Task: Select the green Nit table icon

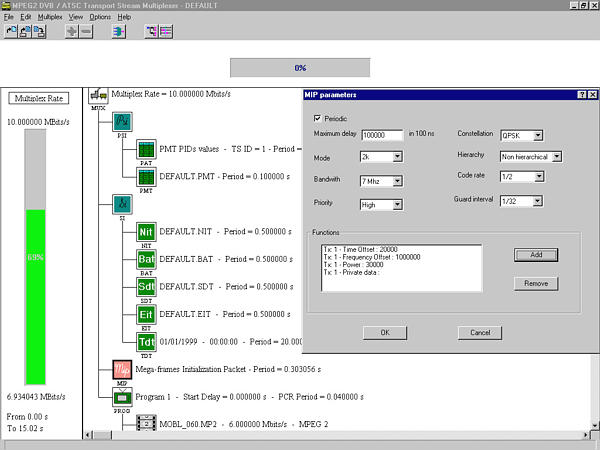Action: (x=146, y=232)
